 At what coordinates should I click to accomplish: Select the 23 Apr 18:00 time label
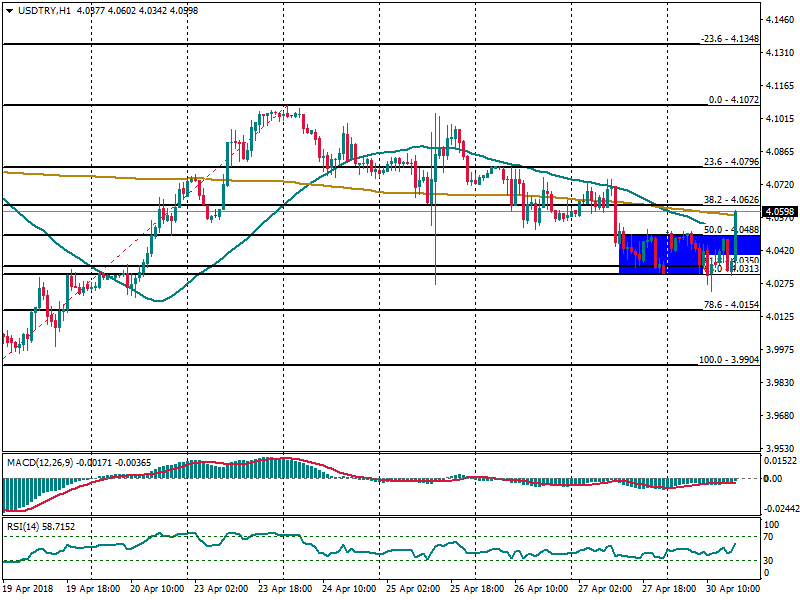[x=285, y=591]
